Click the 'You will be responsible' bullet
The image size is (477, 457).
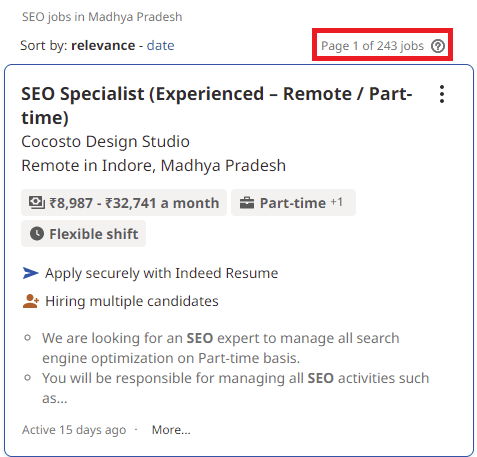pyautogui.click(x=235, y=388)
